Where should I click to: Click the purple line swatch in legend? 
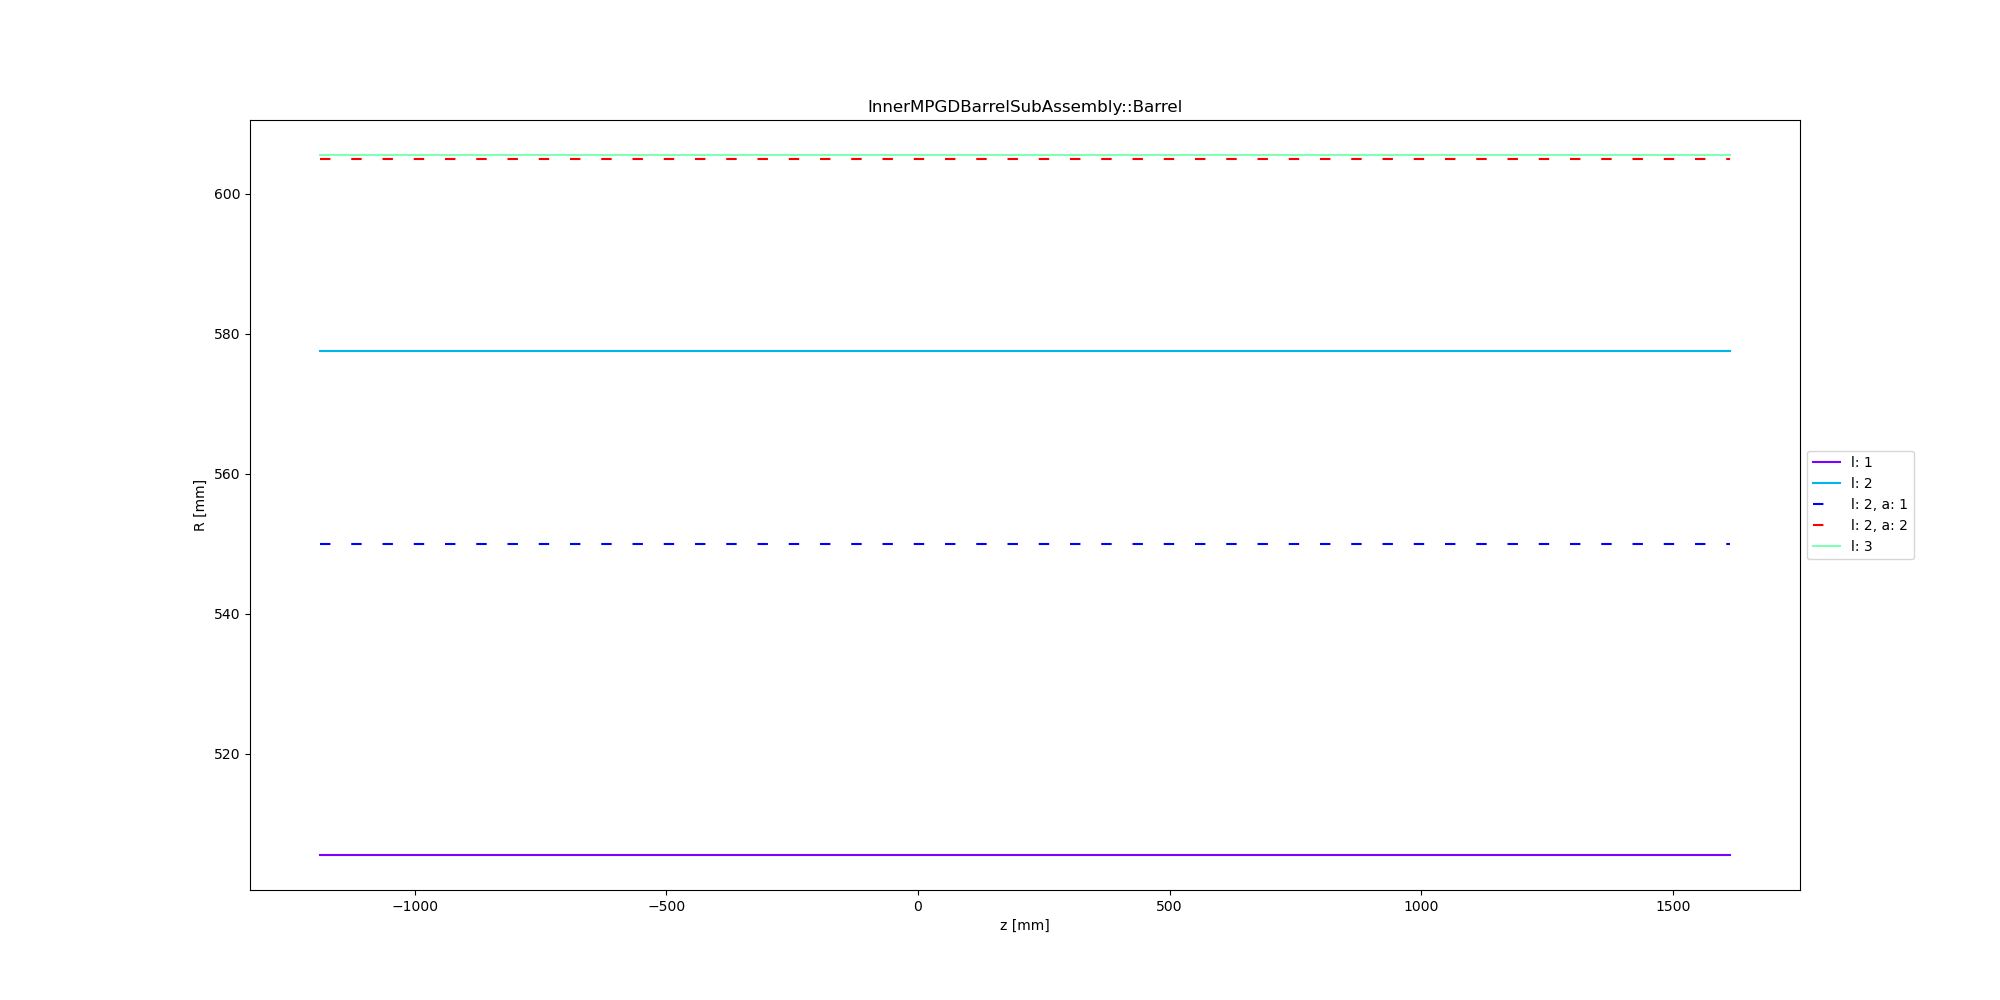click(1826, 462)
